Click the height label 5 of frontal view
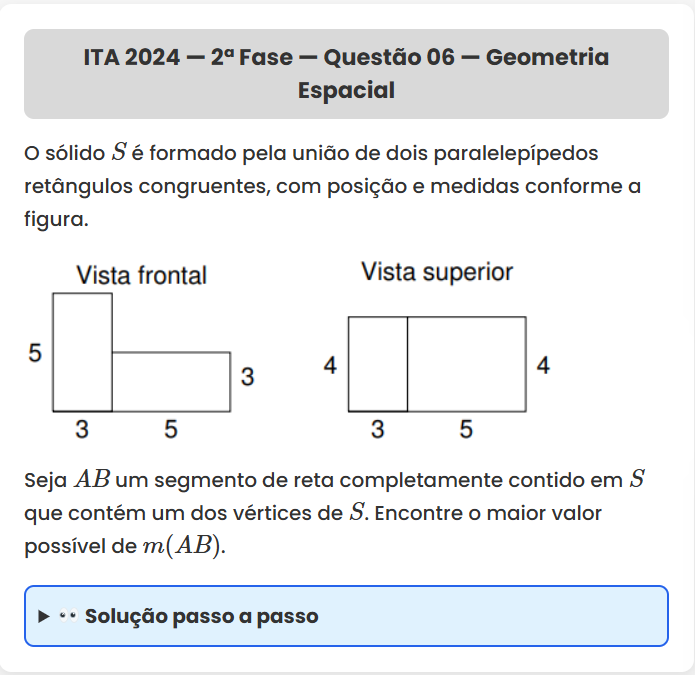 pos(34,353)
